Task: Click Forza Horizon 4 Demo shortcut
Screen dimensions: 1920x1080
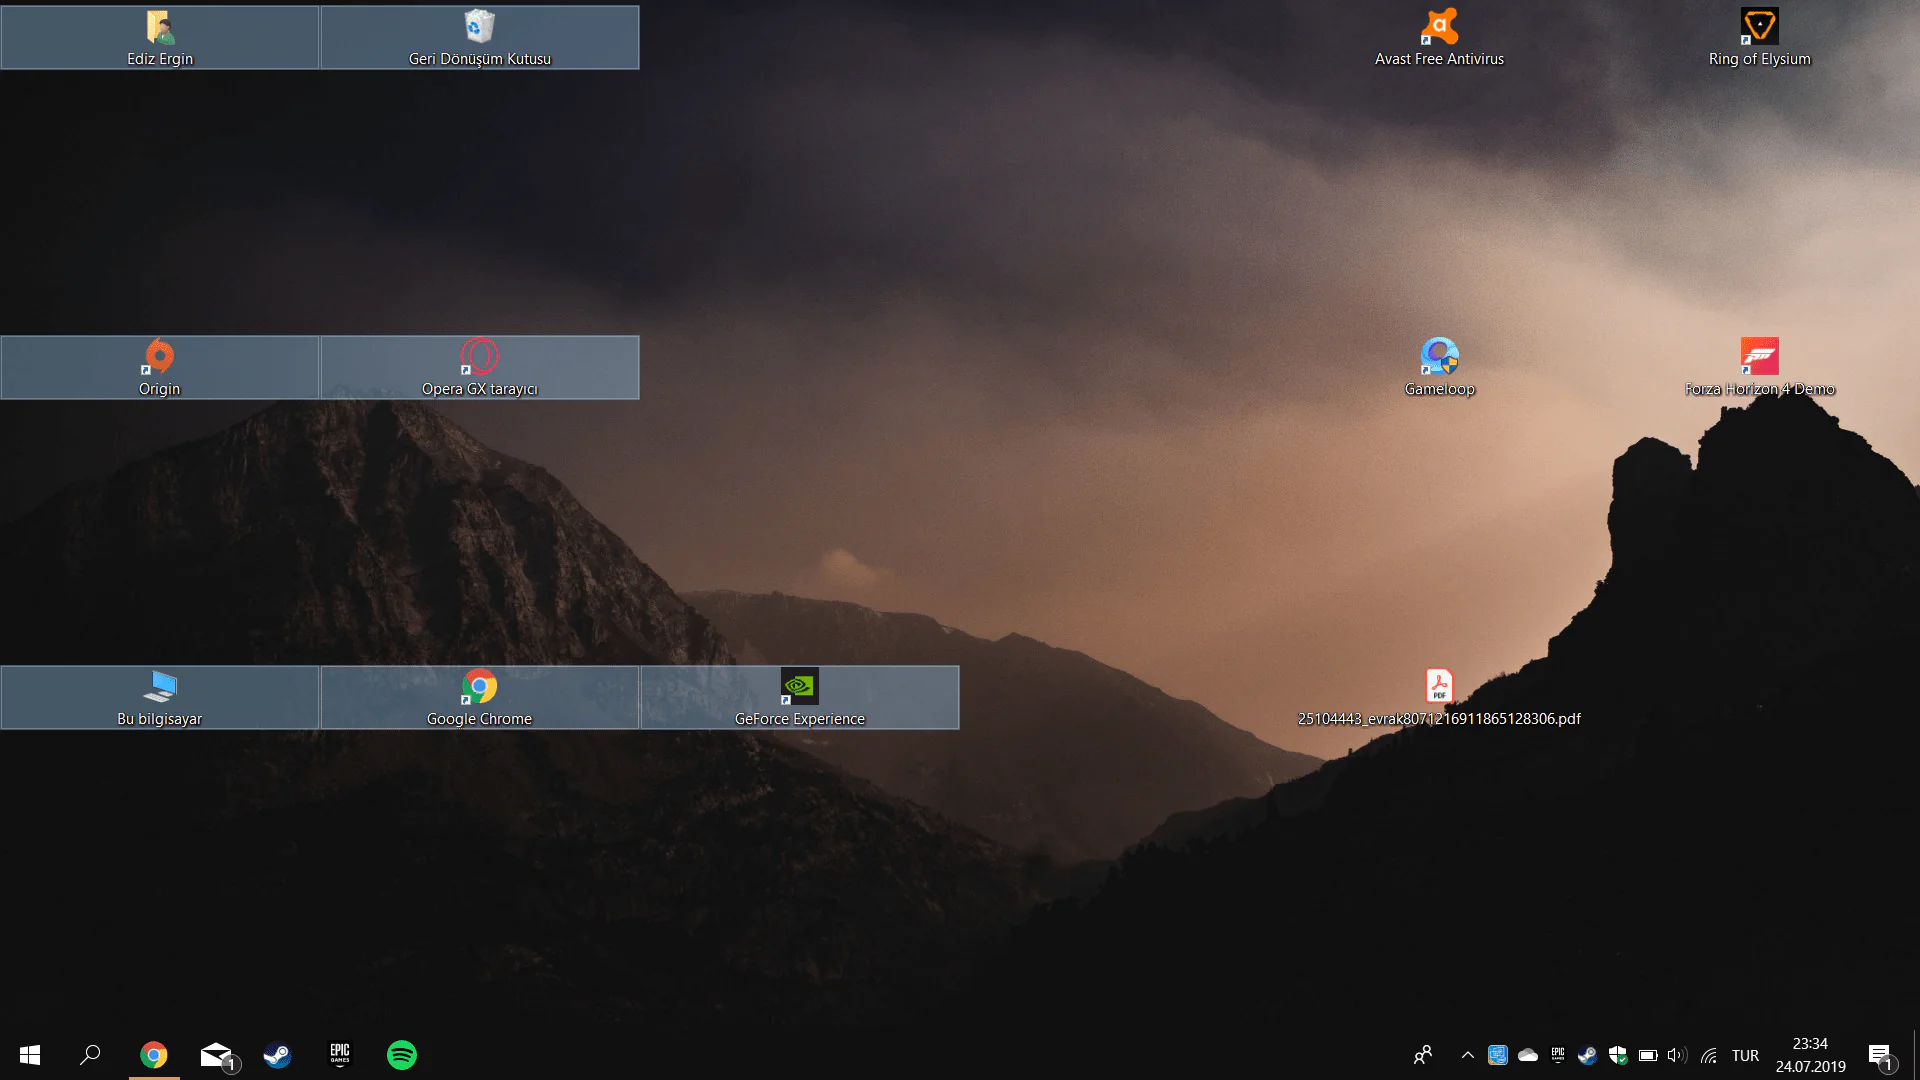Action: click(x=1759, y=366)
